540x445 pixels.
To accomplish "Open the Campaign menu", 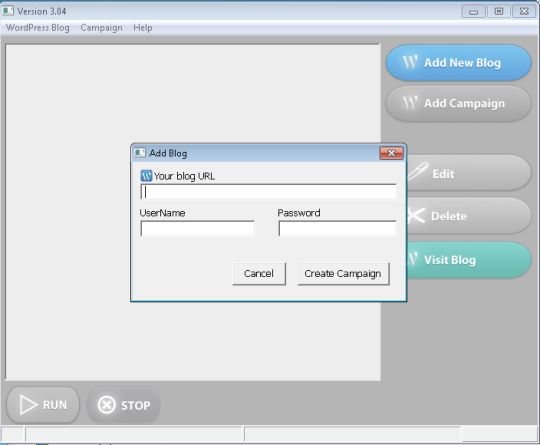I will (101, 28).
